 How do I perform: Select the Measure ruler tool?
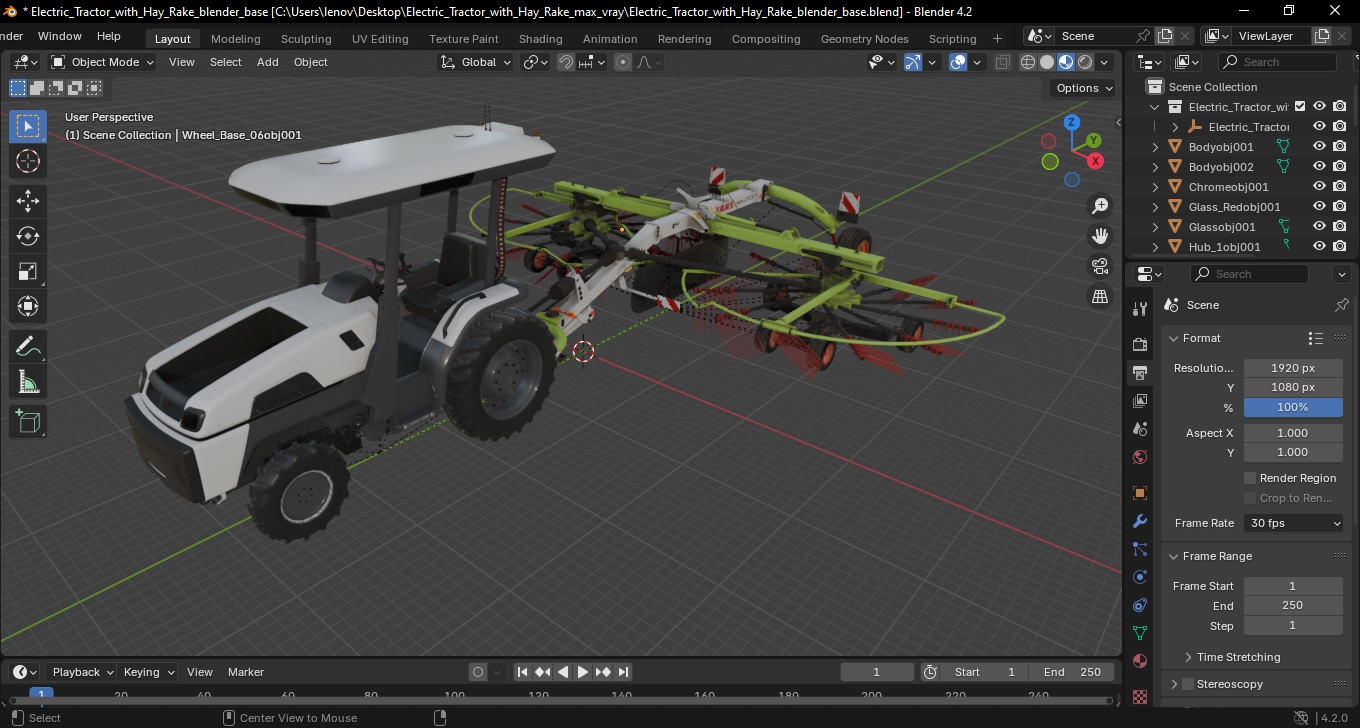pyautogui.click(x=28, y=382)
